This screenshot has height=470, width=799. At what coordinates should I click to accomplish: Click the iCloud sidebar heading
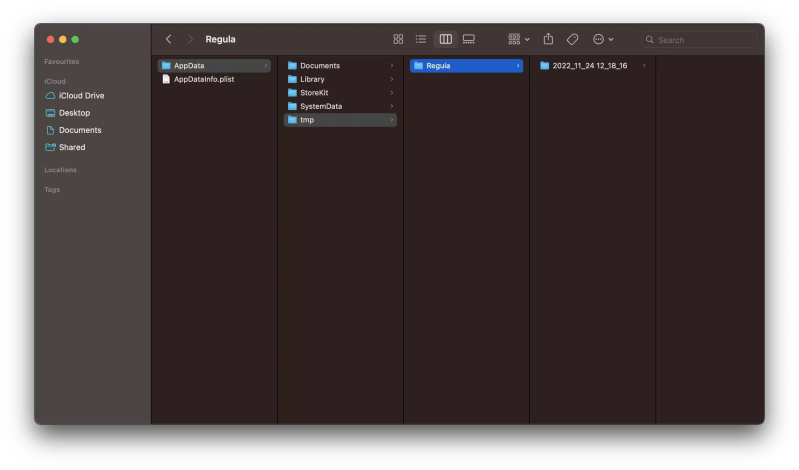click(x=55, y=82)
